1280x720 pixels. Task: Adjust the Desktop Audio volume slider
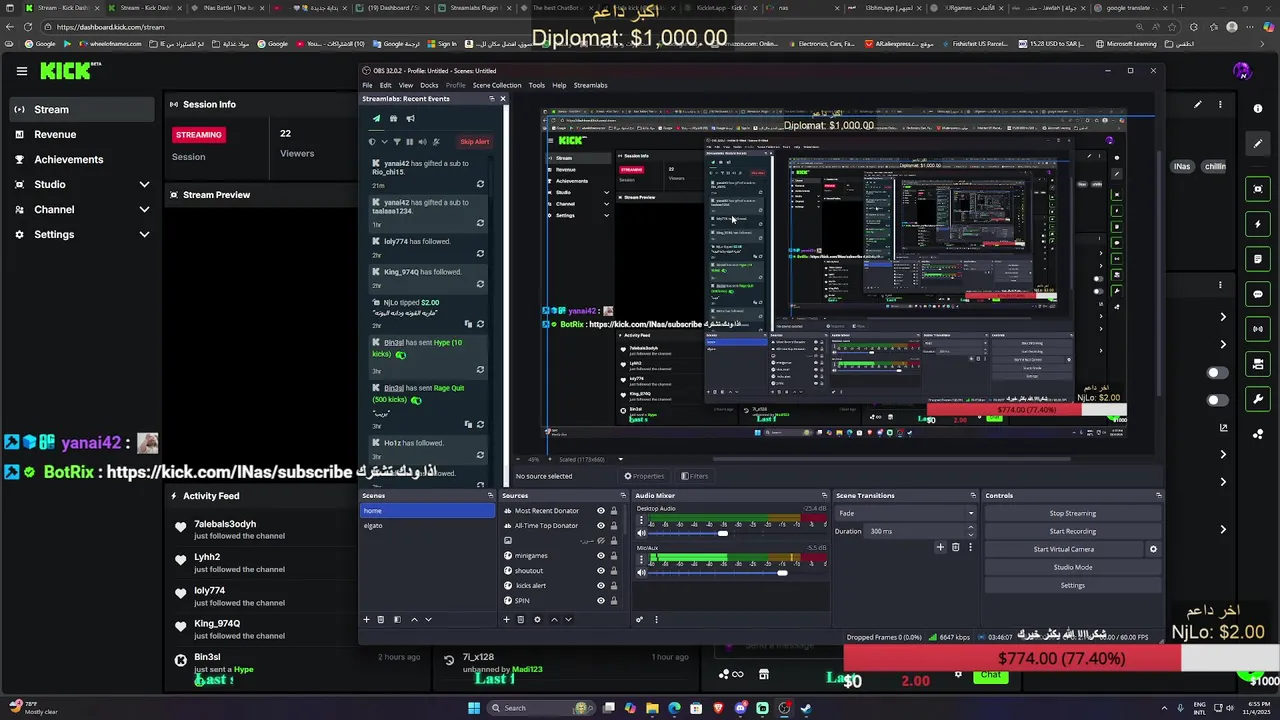[723, 533]
